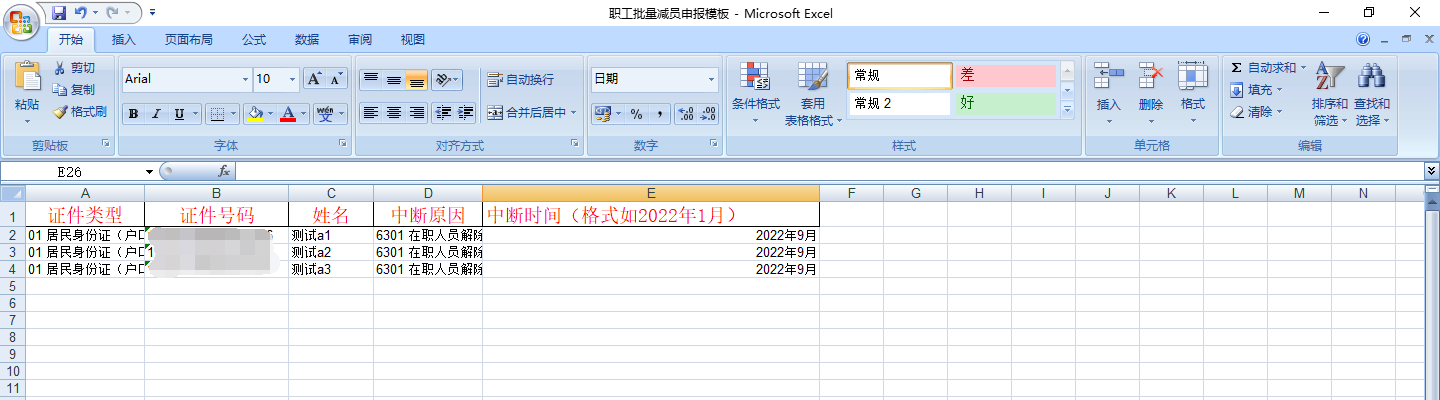This screenshot has height=400, width=1440.
Task: Click the Format Painter (格式刷) brush icon
Action: tap(60, 112)
